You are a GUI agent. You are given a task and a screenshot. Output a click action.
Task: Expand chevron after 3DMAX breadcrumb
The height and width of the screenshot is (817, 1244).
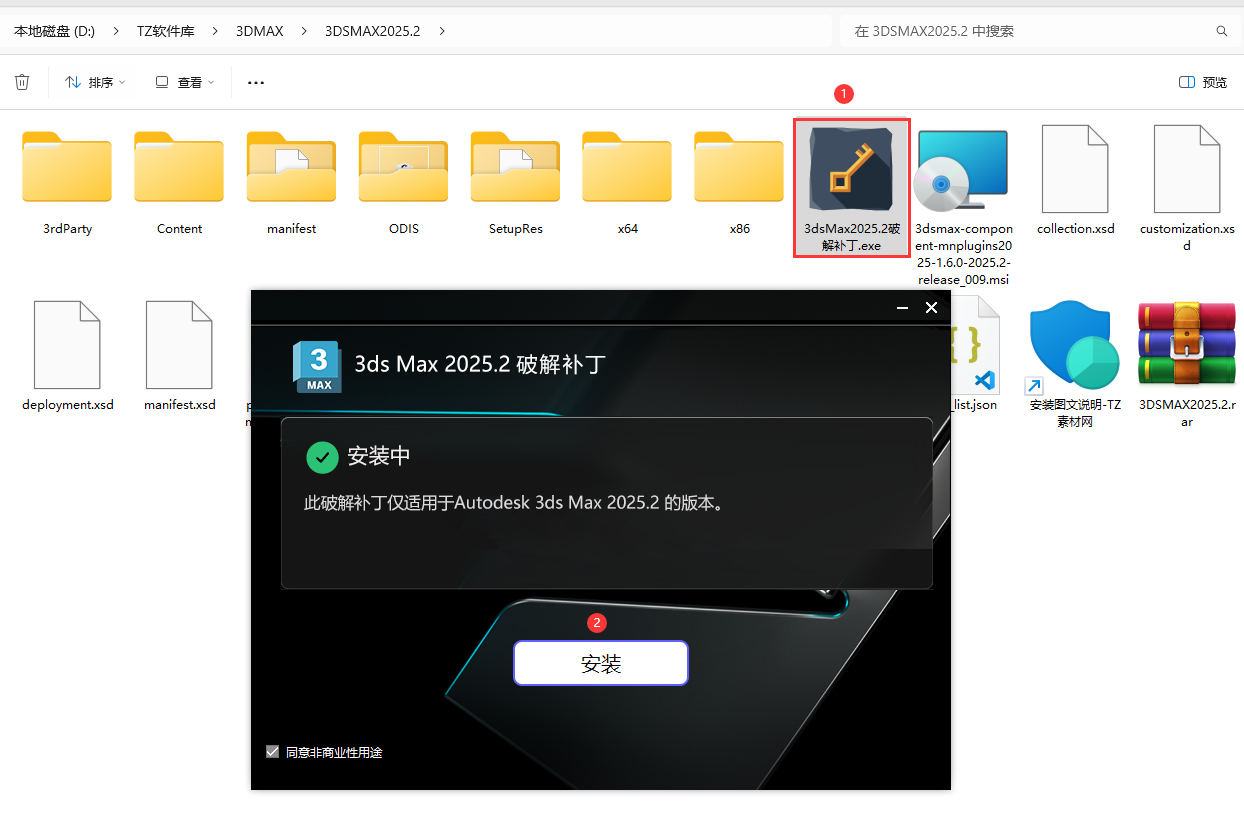(304, 31)
